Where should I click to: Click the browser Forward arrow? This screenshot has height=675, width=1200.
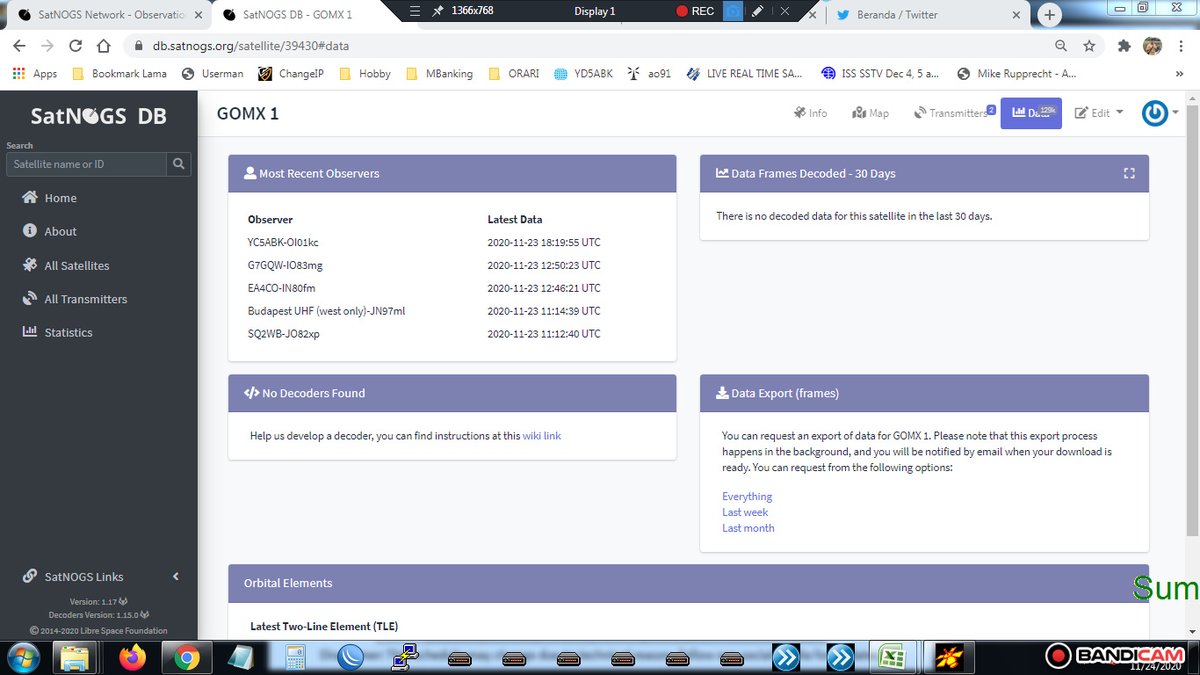[47, 46]
